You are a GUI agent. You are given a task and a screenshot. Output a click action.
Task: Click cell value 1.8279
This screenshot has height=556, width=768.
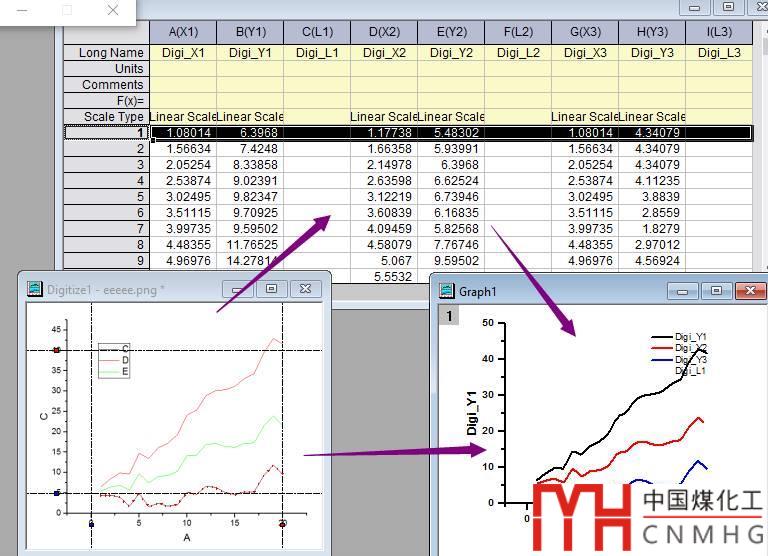coord(652,229)
